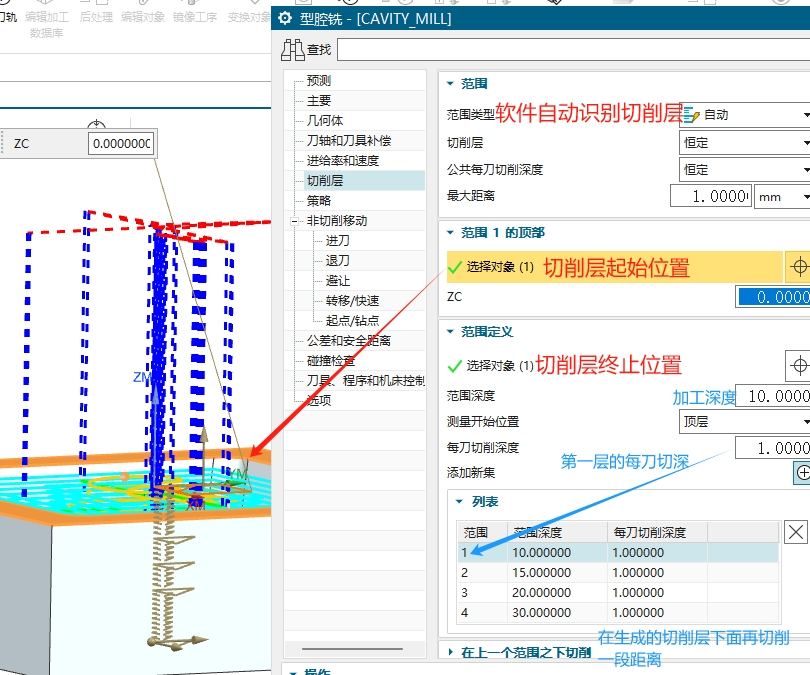Open the mm units dropdown
The height and width of the screenshot is (675, 810).
click(x=782, y=196)
